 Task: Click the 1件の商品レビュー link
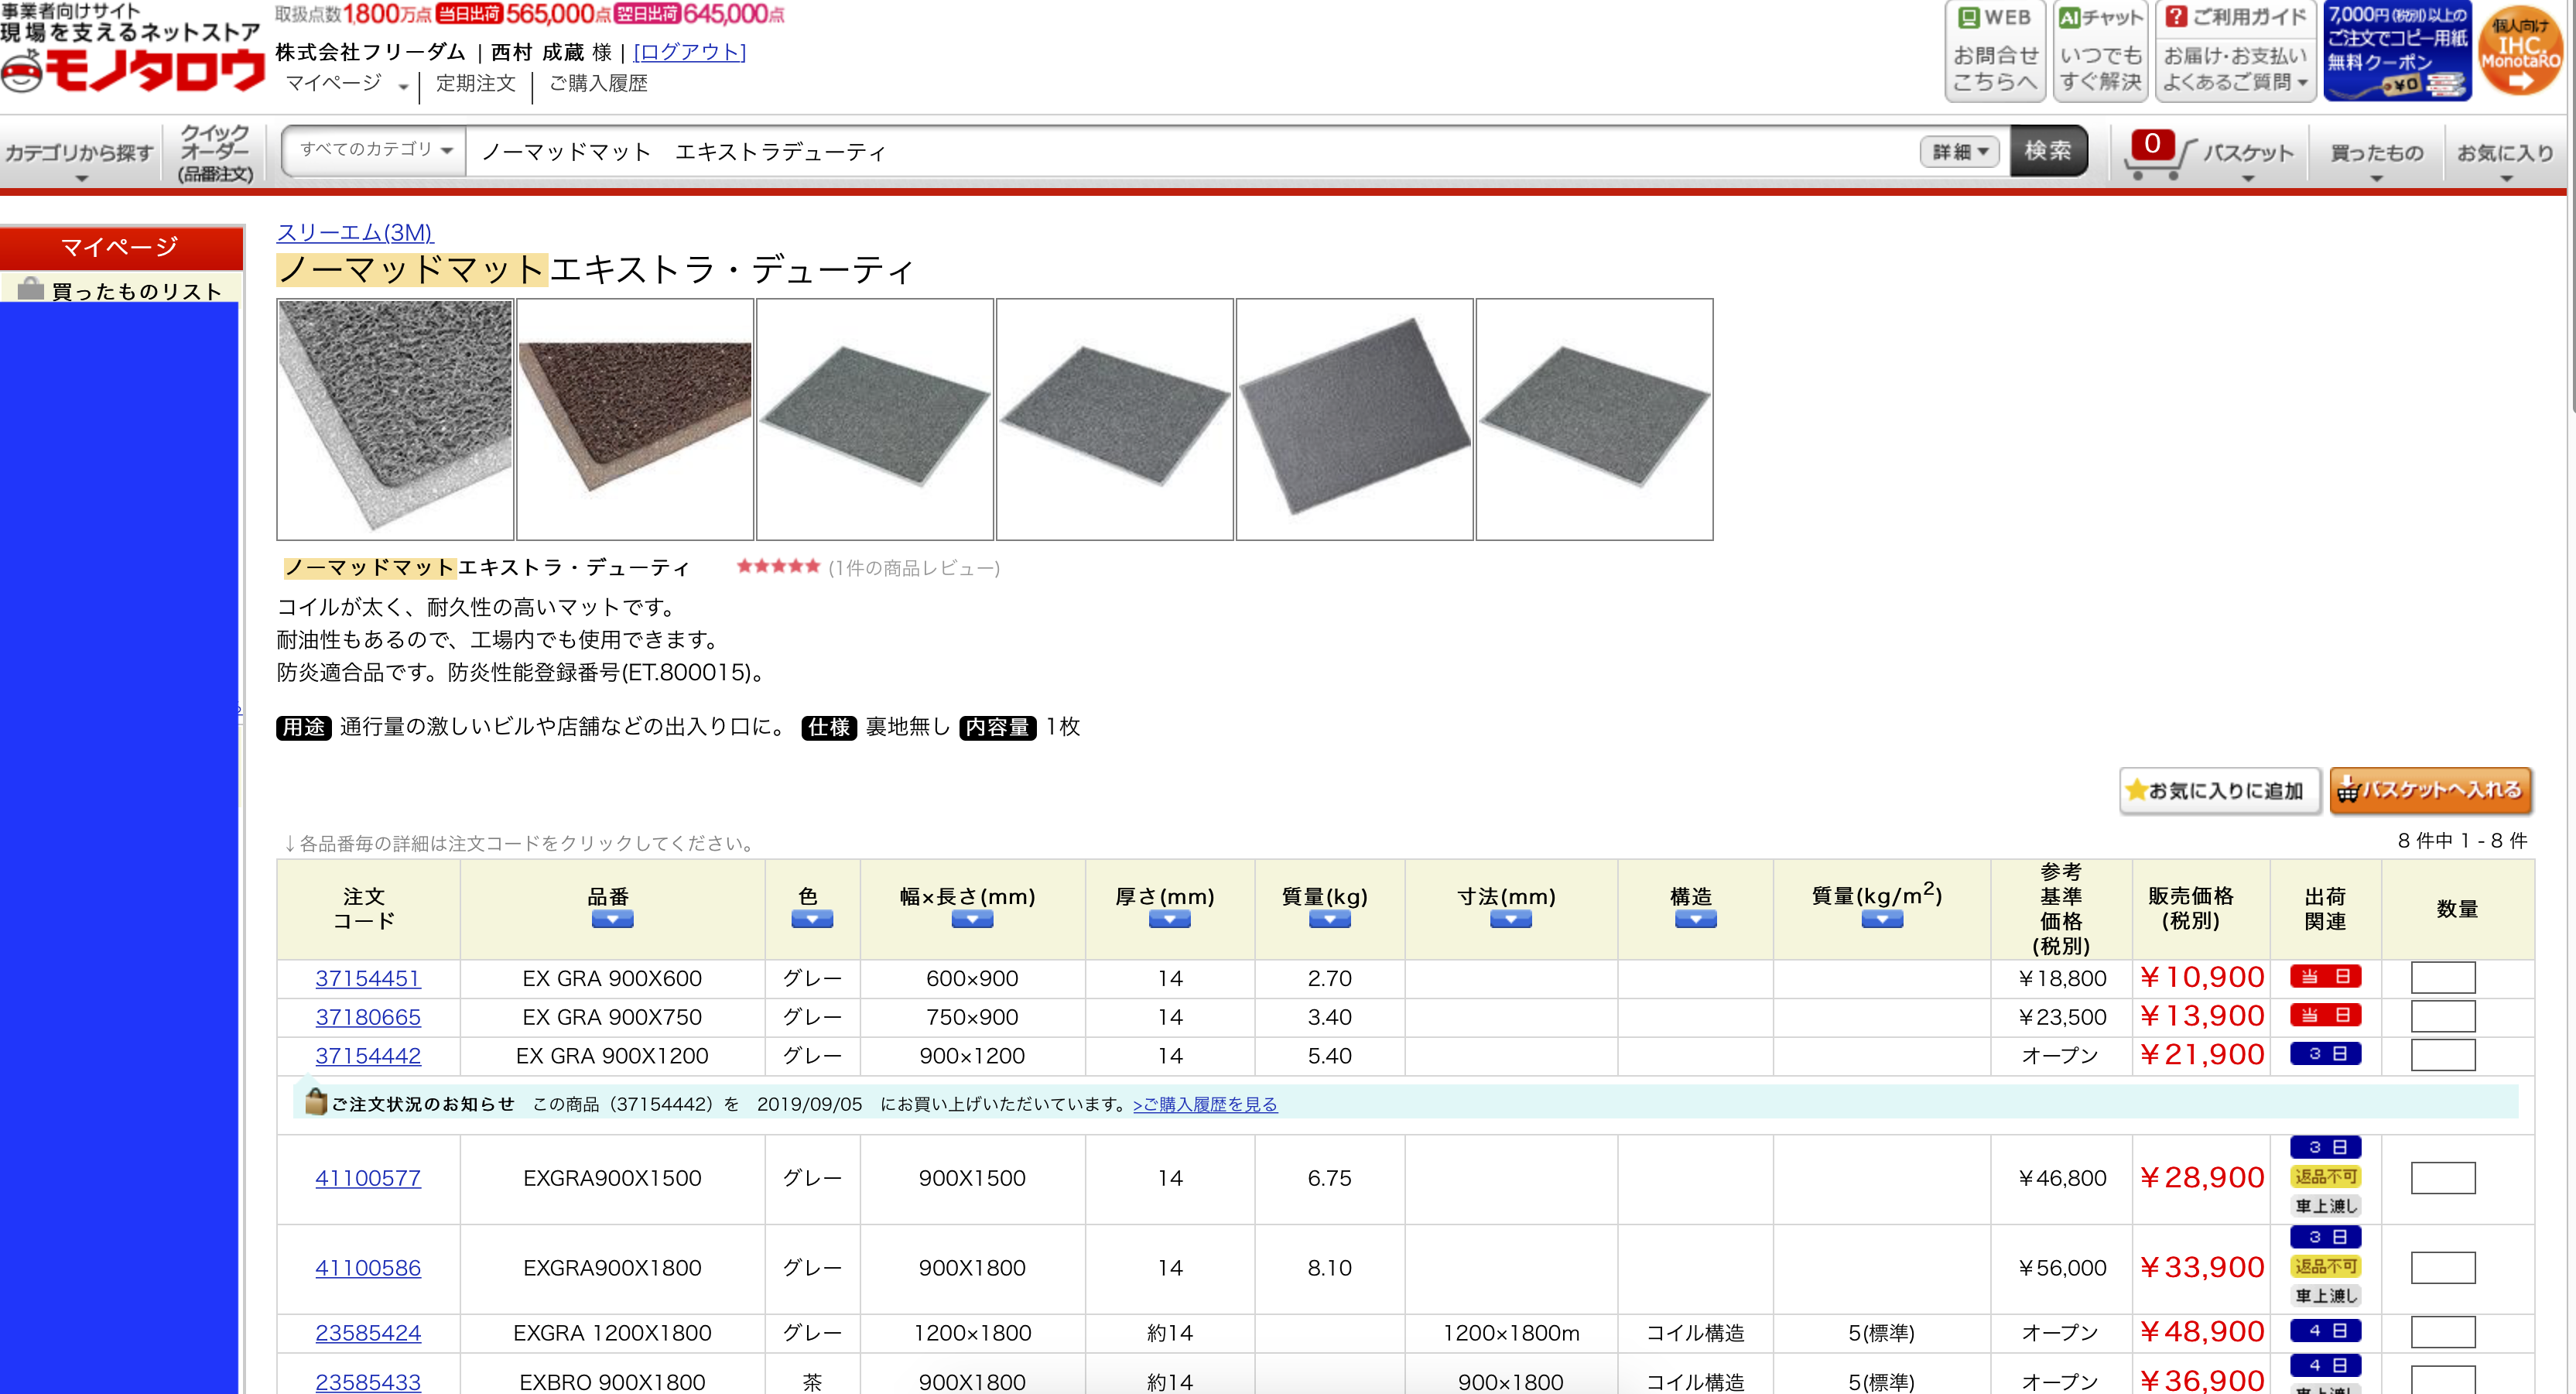tap(914, 568)
